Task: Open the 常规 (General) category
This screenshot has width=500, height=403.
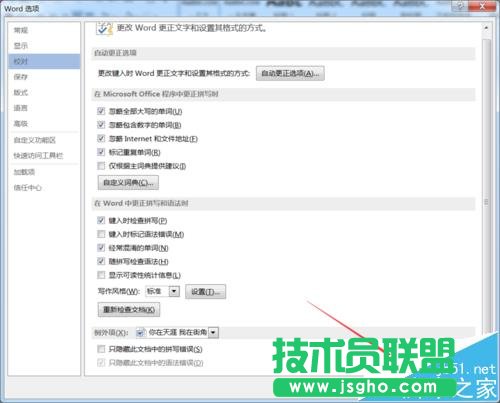Action: pos(44,30)
